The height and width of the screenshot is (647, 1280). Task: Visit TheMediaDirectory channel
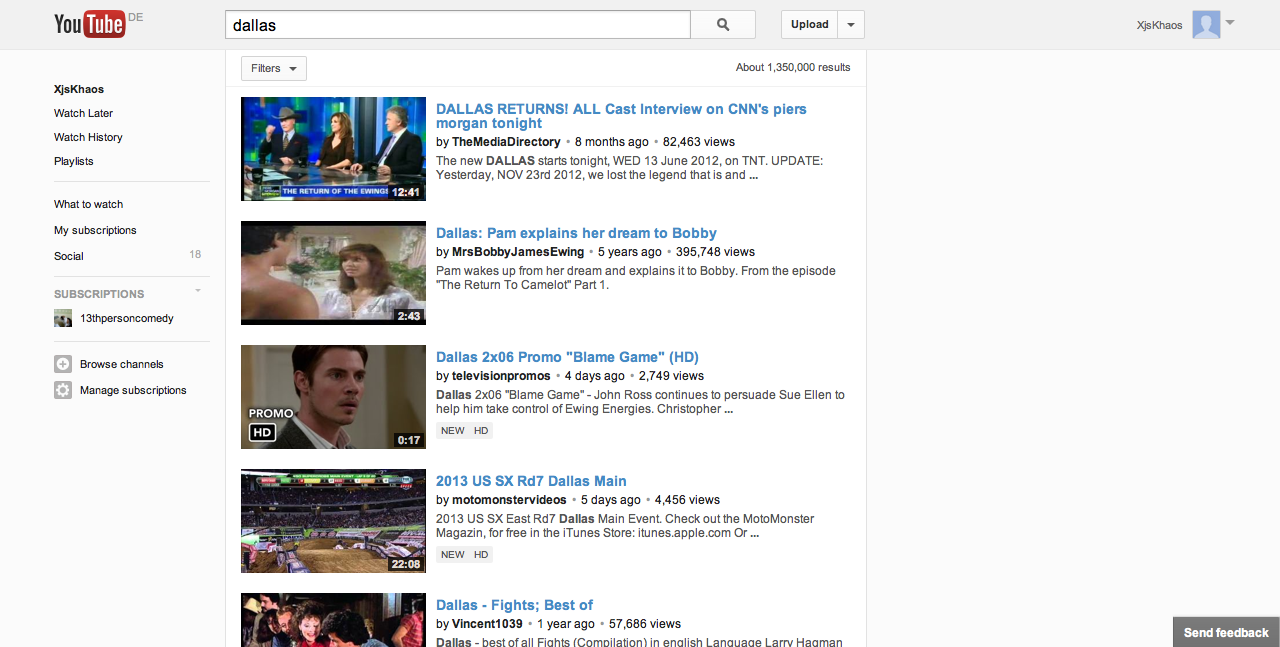coord(506,142)
